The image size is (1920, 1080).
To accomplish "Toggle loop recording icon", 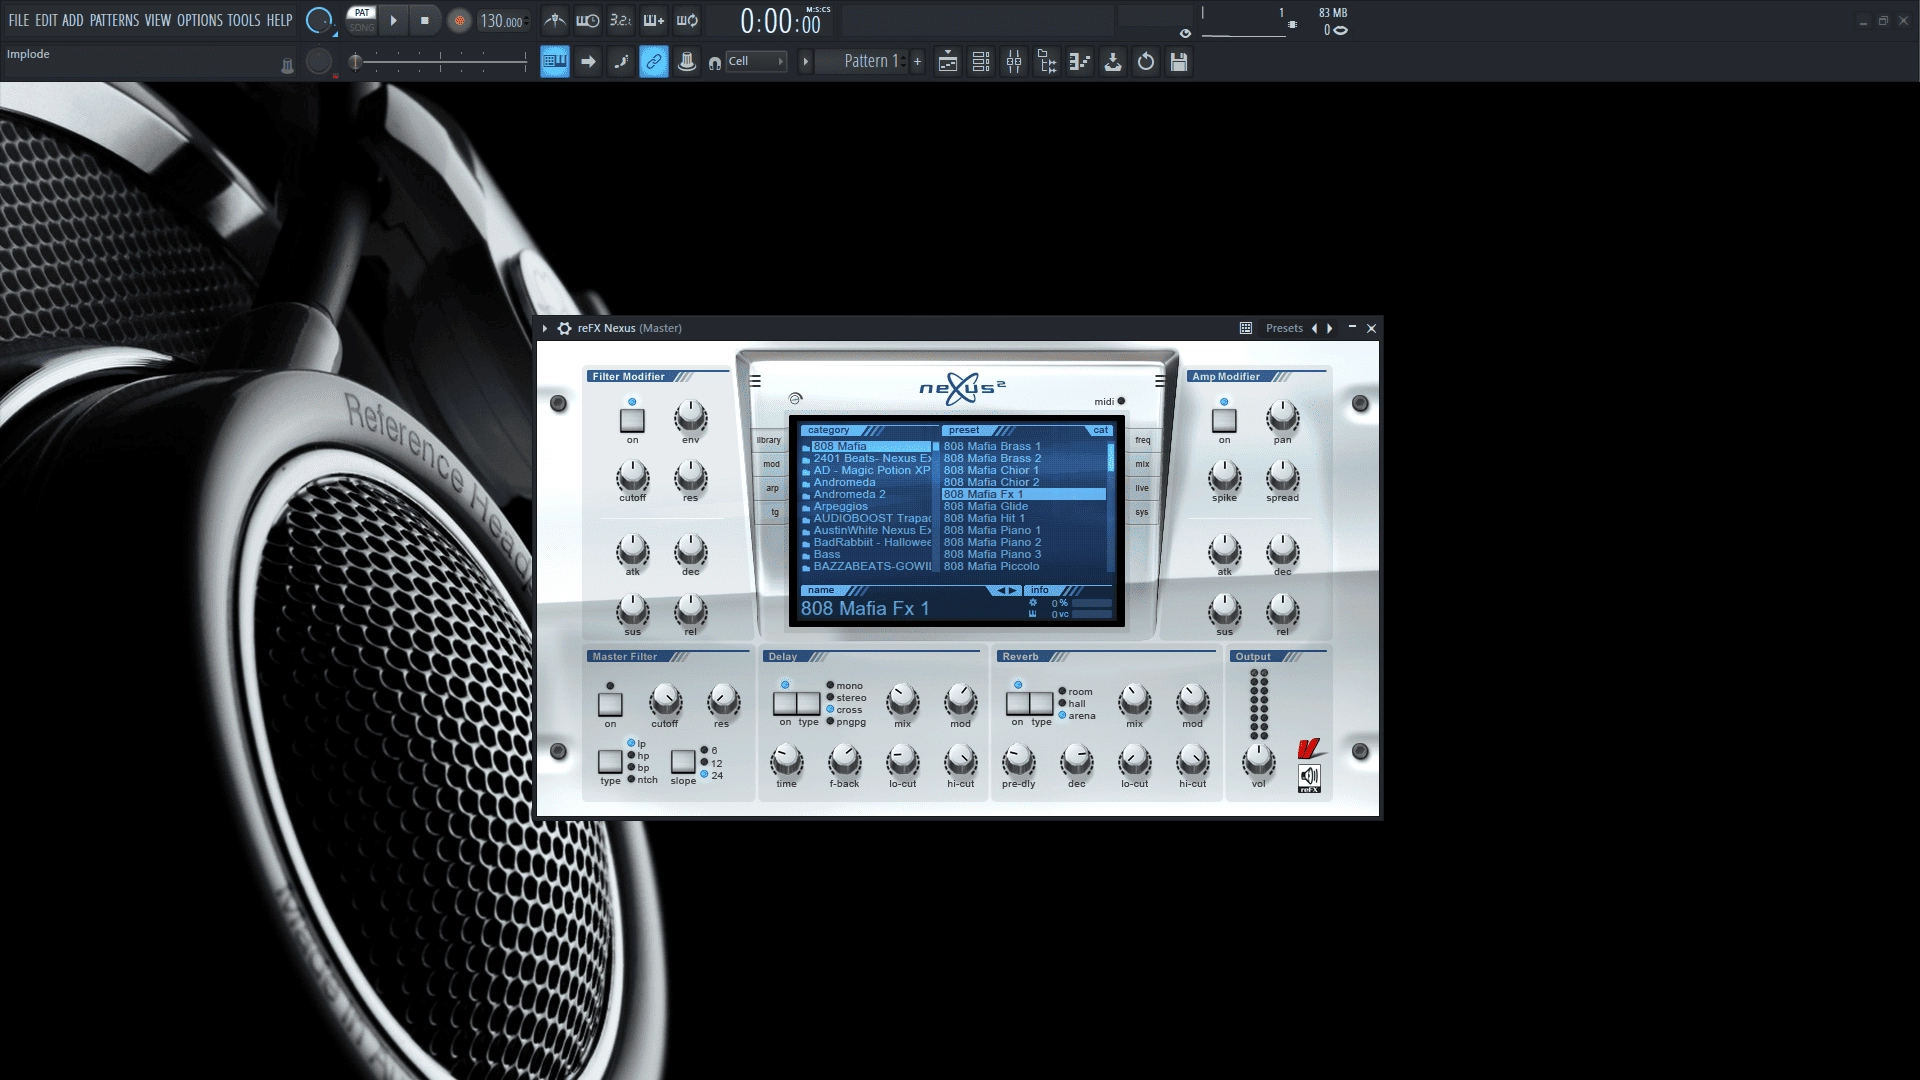I will coord(687,20).
